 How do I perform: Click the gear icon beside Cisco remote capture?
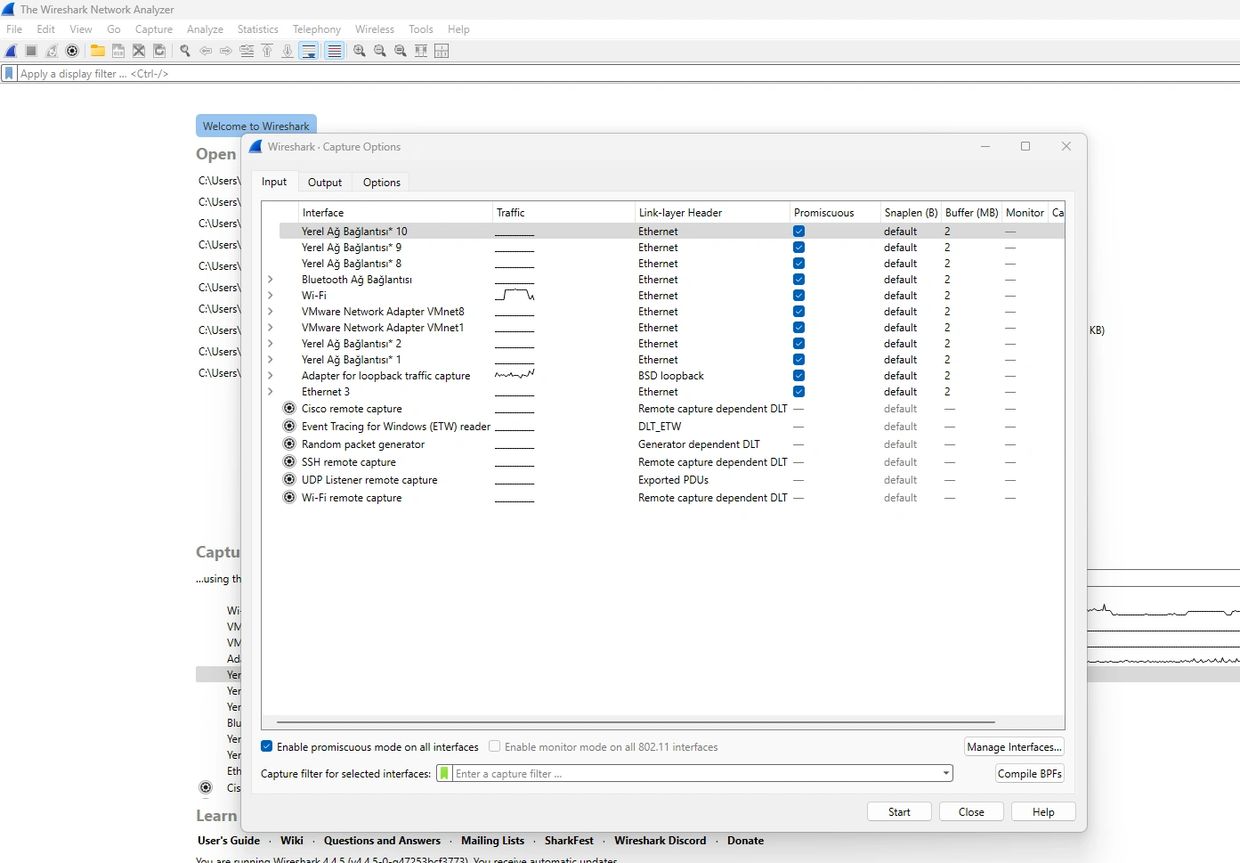289,408
